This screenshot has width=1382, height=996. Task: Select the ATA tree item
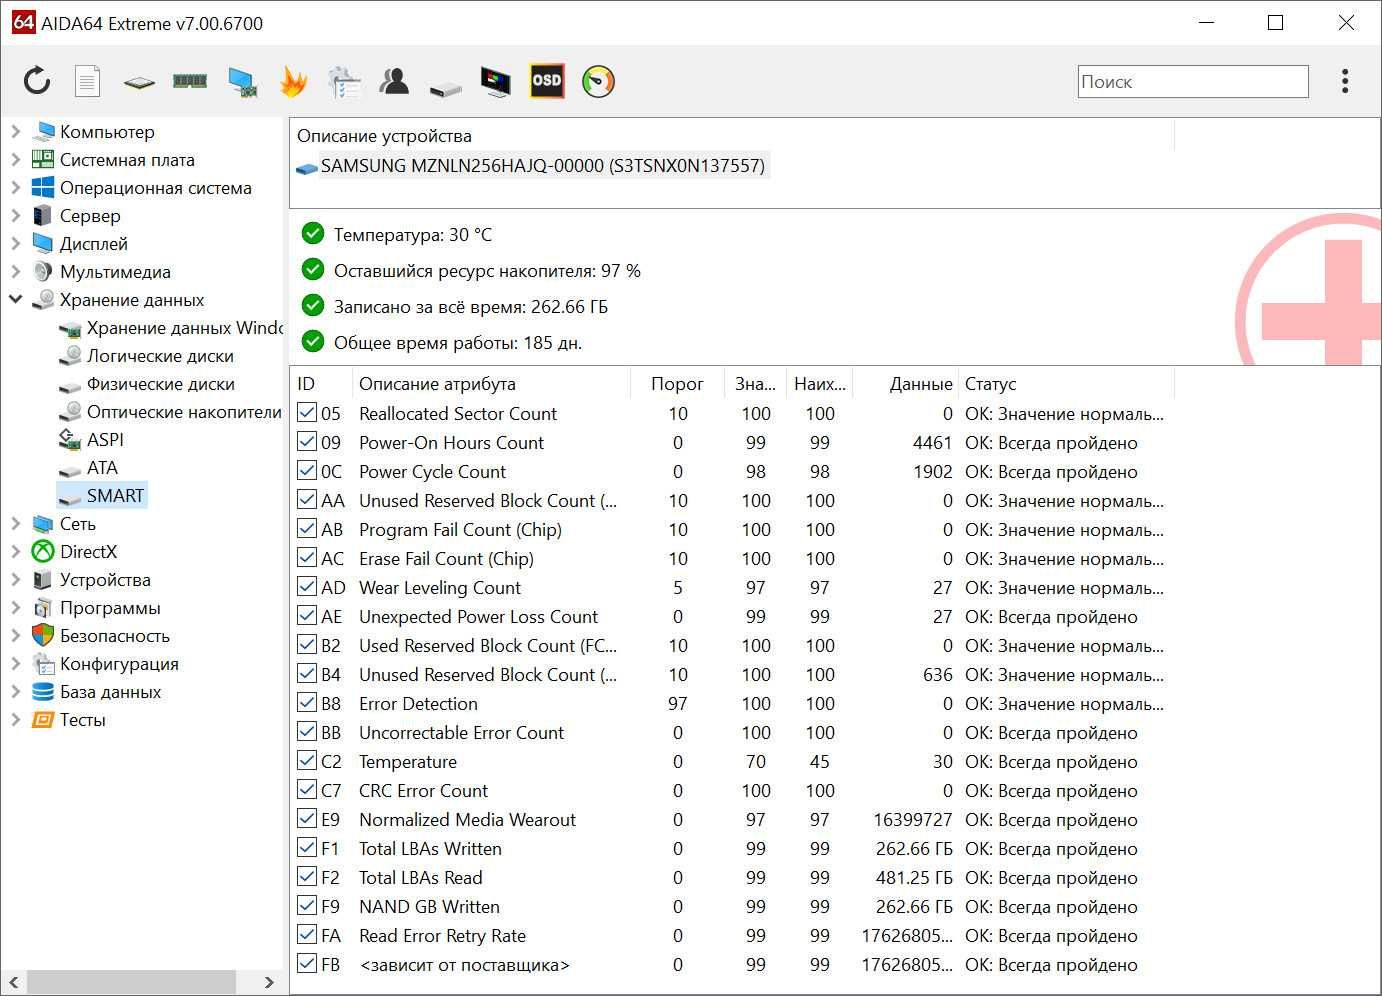point(102,467)
